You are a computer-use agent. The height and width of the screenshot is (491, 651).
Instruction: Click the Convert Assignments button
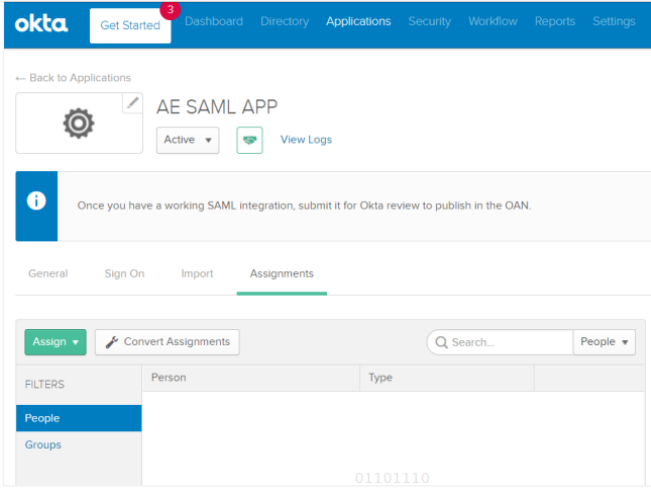pyautogui.click(x=167, y=342)
